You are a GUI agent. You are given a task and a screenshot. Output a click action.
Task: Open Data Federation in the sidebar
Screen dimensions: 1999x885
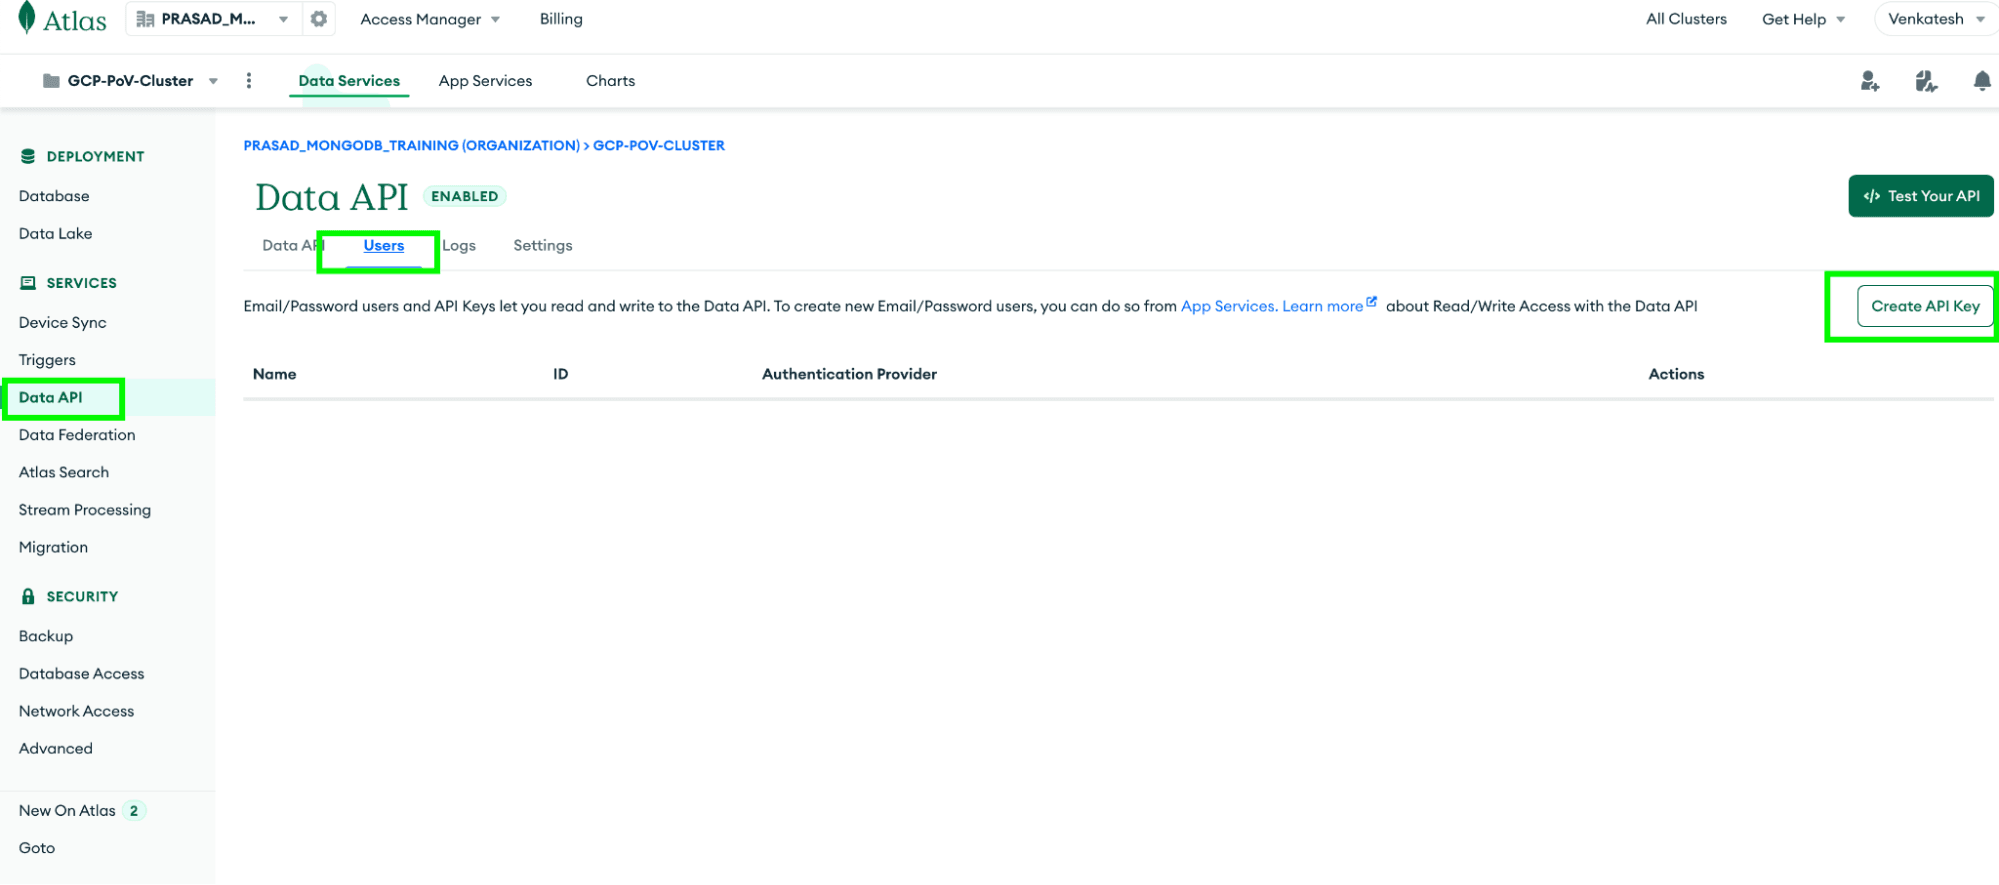77,434
